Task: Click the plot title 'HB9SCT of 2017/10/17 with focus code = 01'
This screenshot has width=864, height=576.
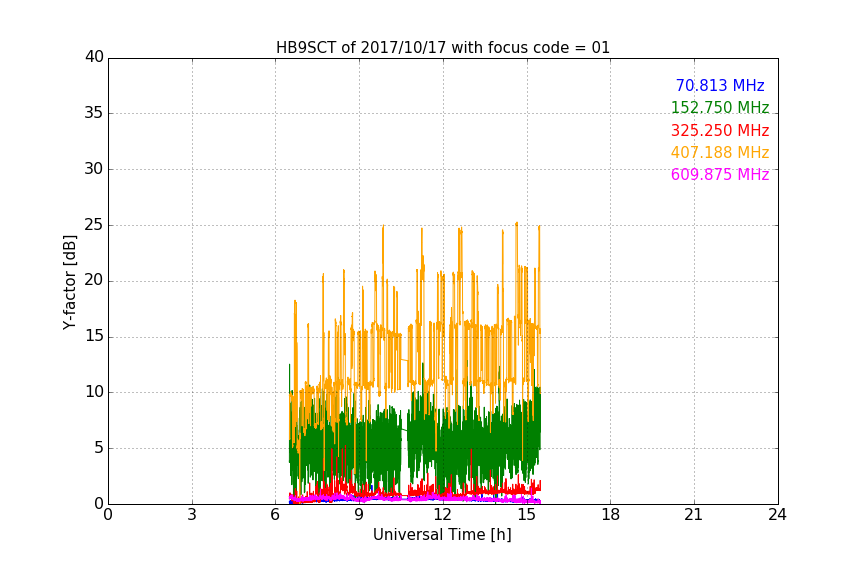Action: pos(443,48)
